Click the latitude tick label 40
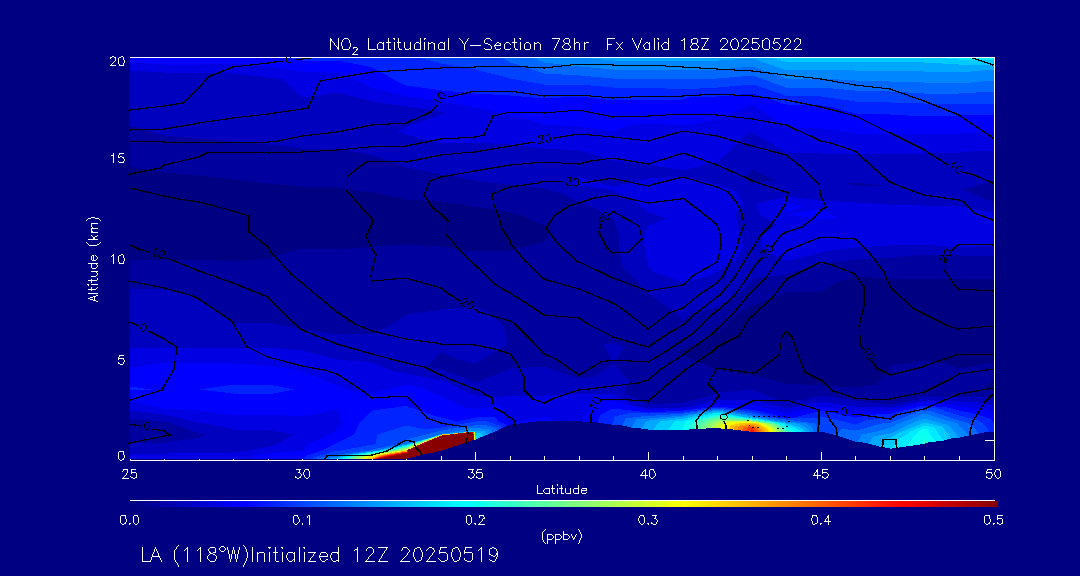1080x576 pixels. [648, 474]
